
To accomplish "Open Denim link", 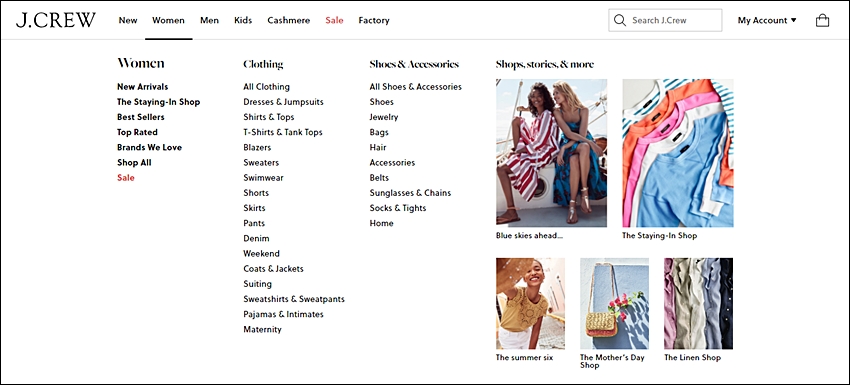I will click(256, 239).
